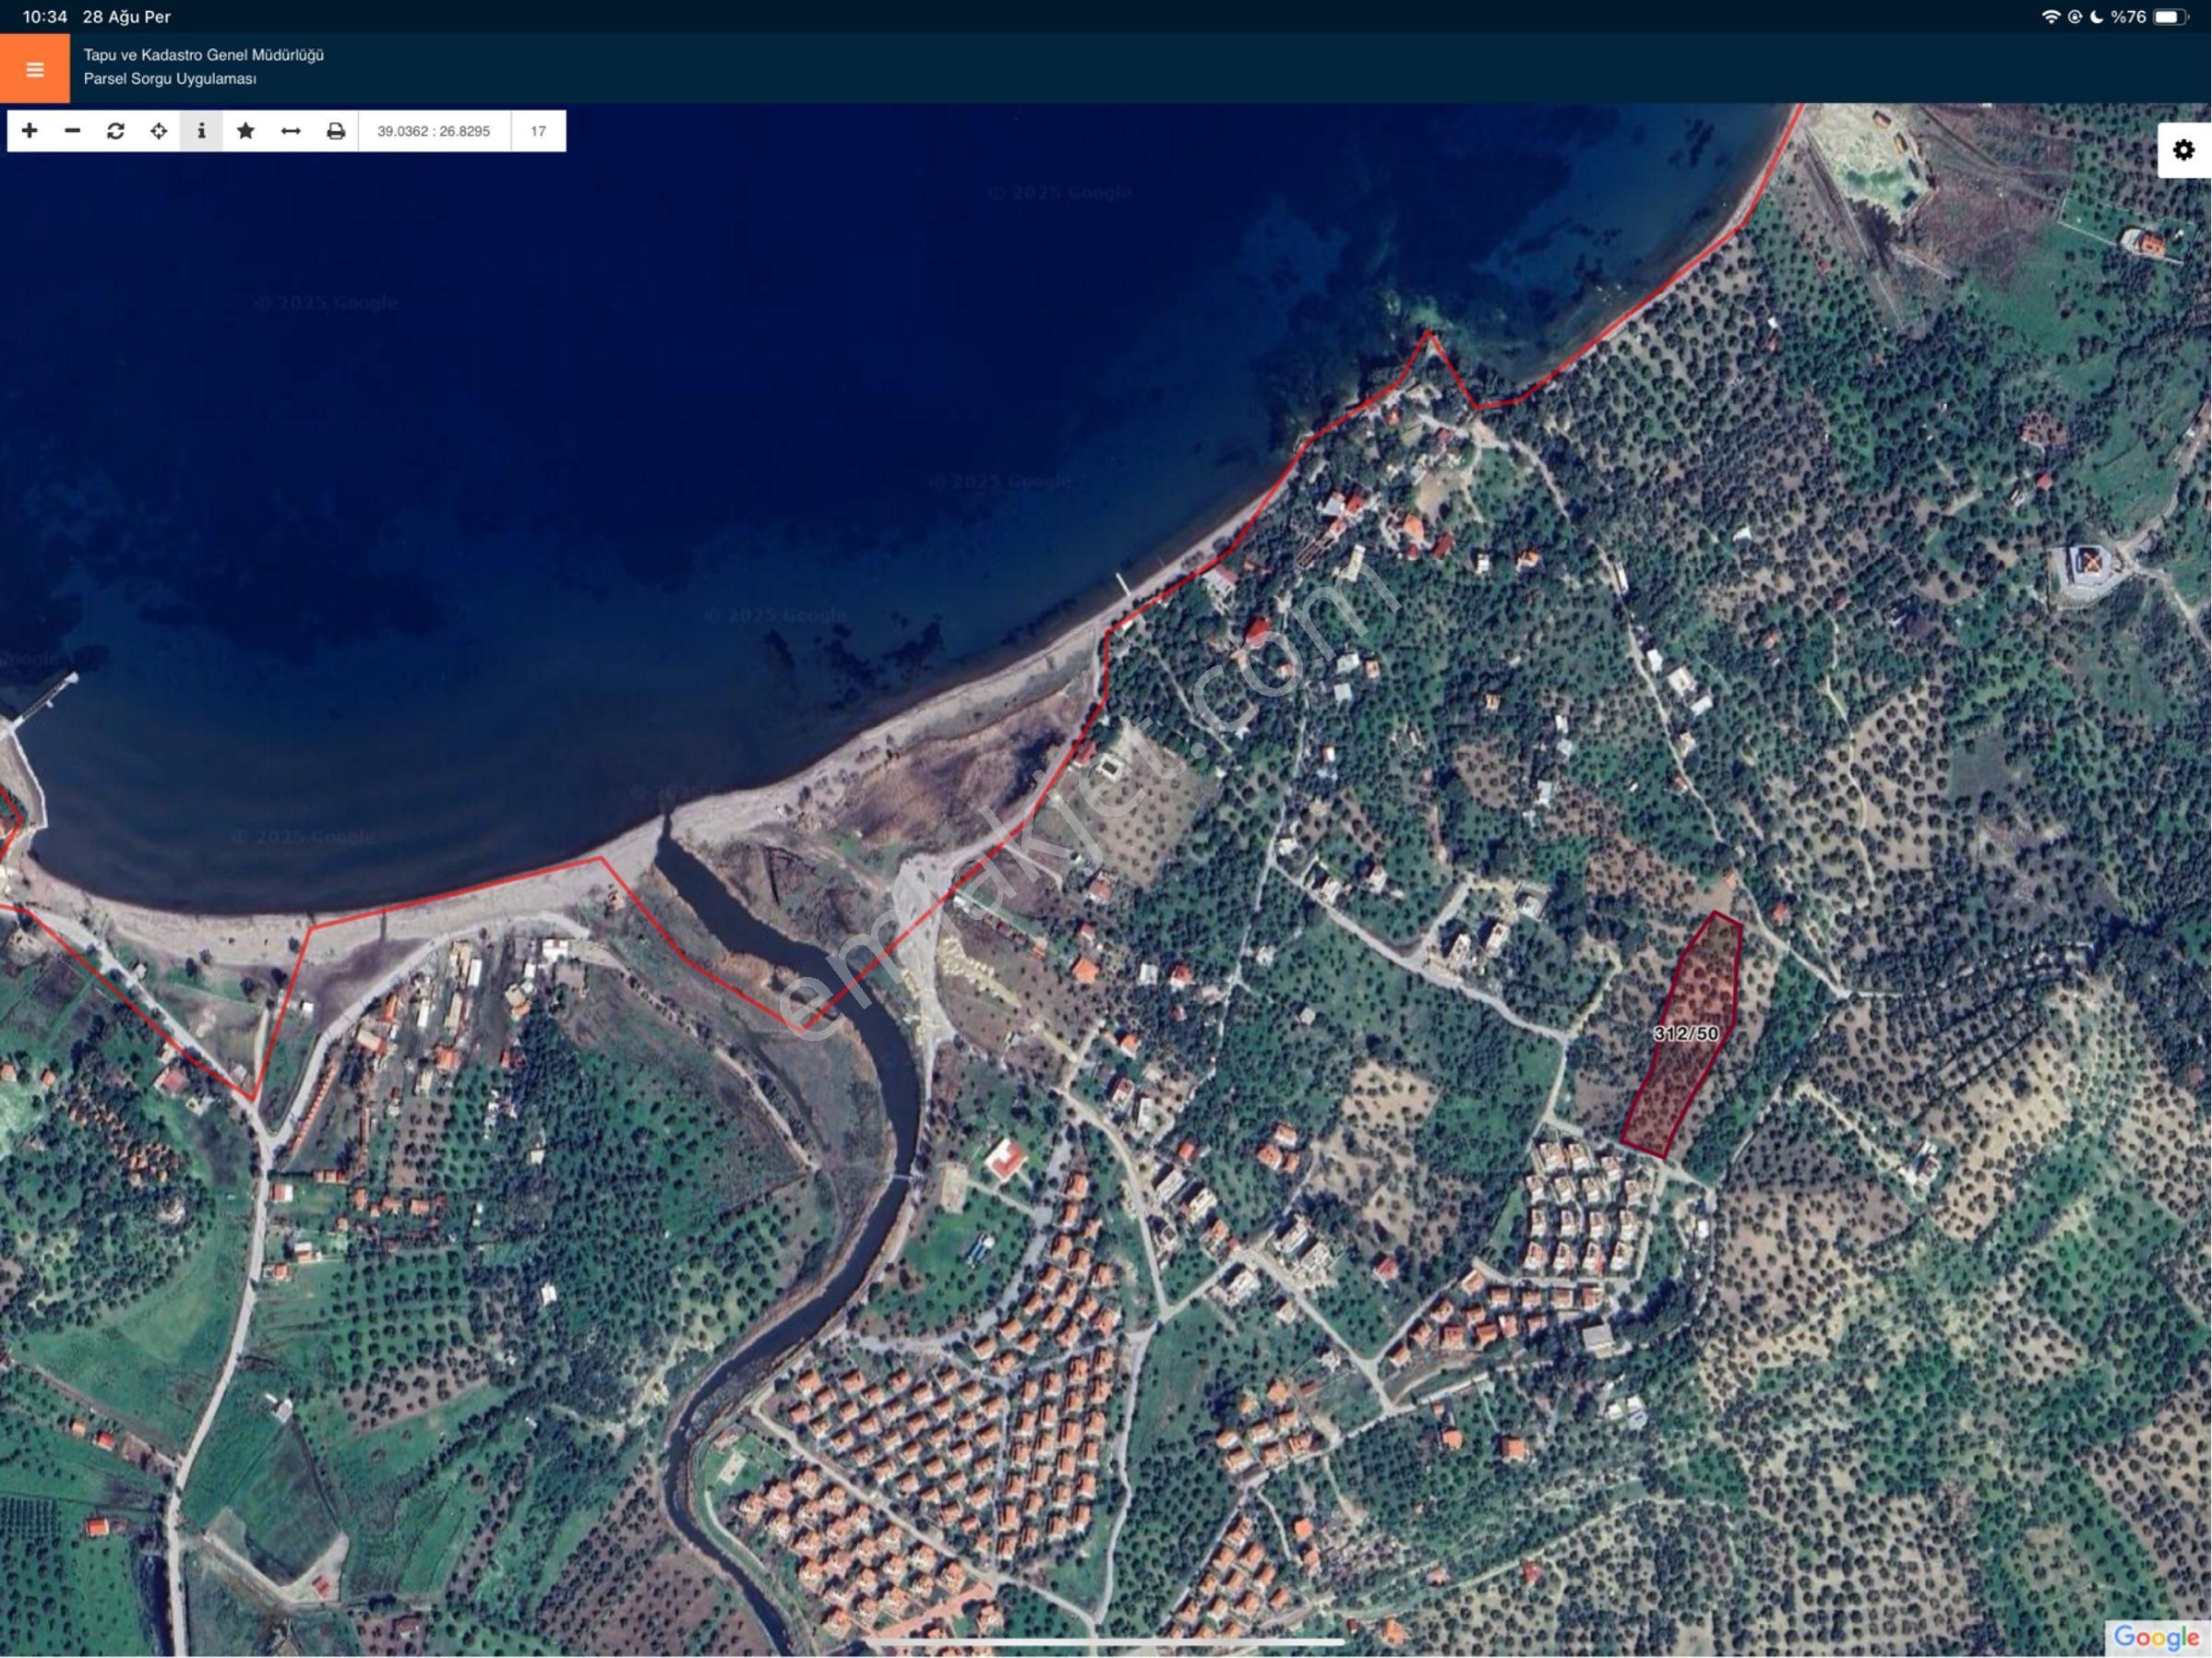Click the zoom level 17 box

pyautogui.click(x=538, y=131)
